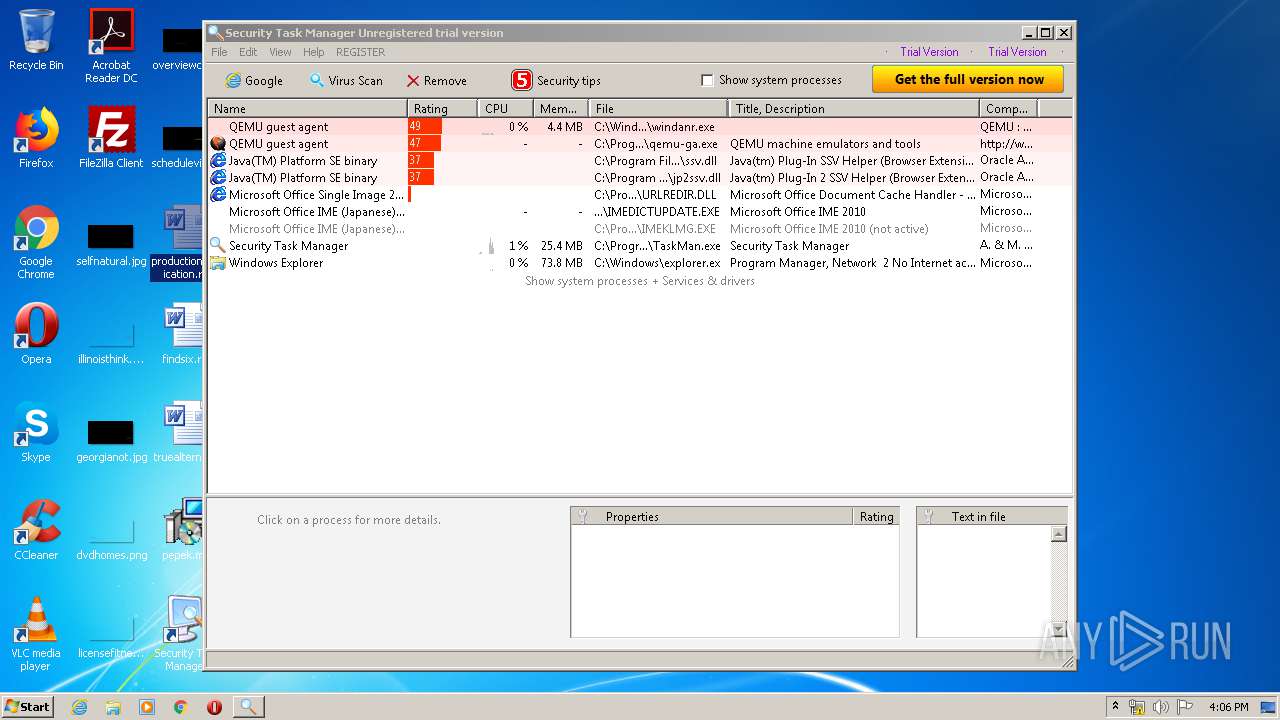Viewport: 1280px width, 720px height.
Task: Click Java icon in jp2ssv.dll row
Action: pos(218,178)
